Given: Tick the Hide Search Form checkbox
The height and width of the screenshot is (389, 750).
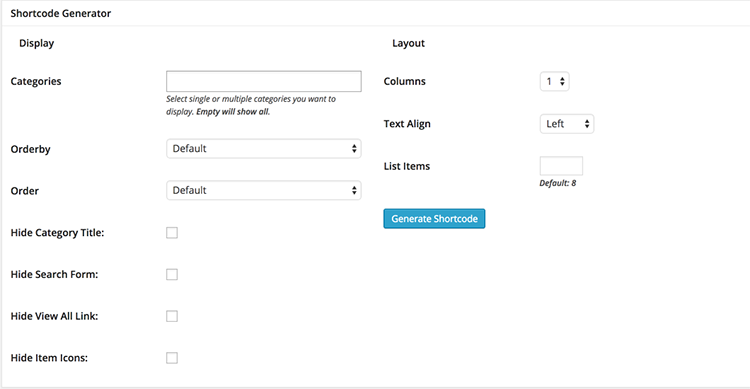Looking at the screenshot, I should click(x=172, y=274).
